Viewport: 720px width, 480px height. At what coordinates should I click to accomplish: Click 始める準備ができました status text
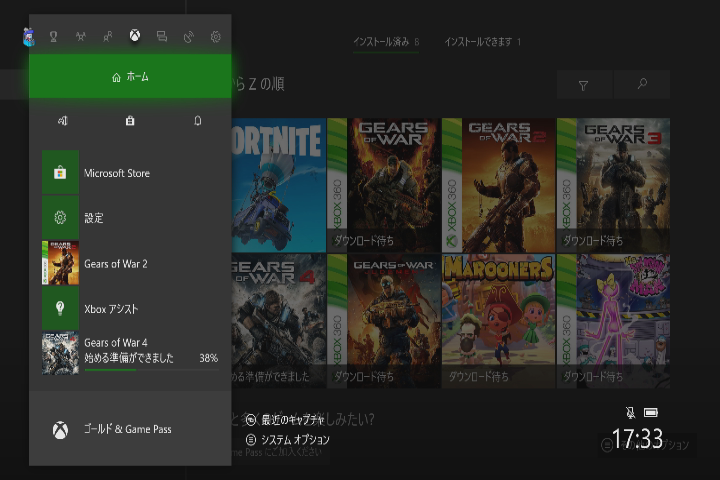(129, 358)
